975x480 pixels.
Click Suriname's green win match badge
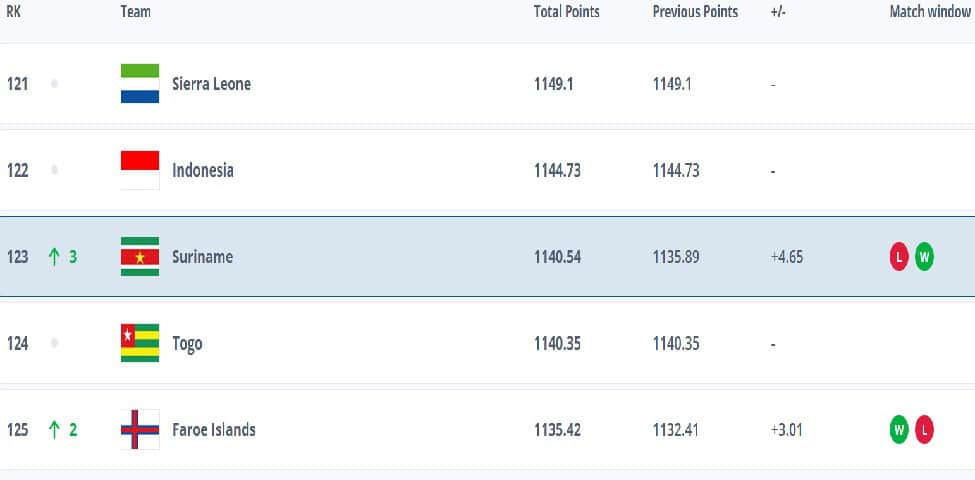click(924, 257)
